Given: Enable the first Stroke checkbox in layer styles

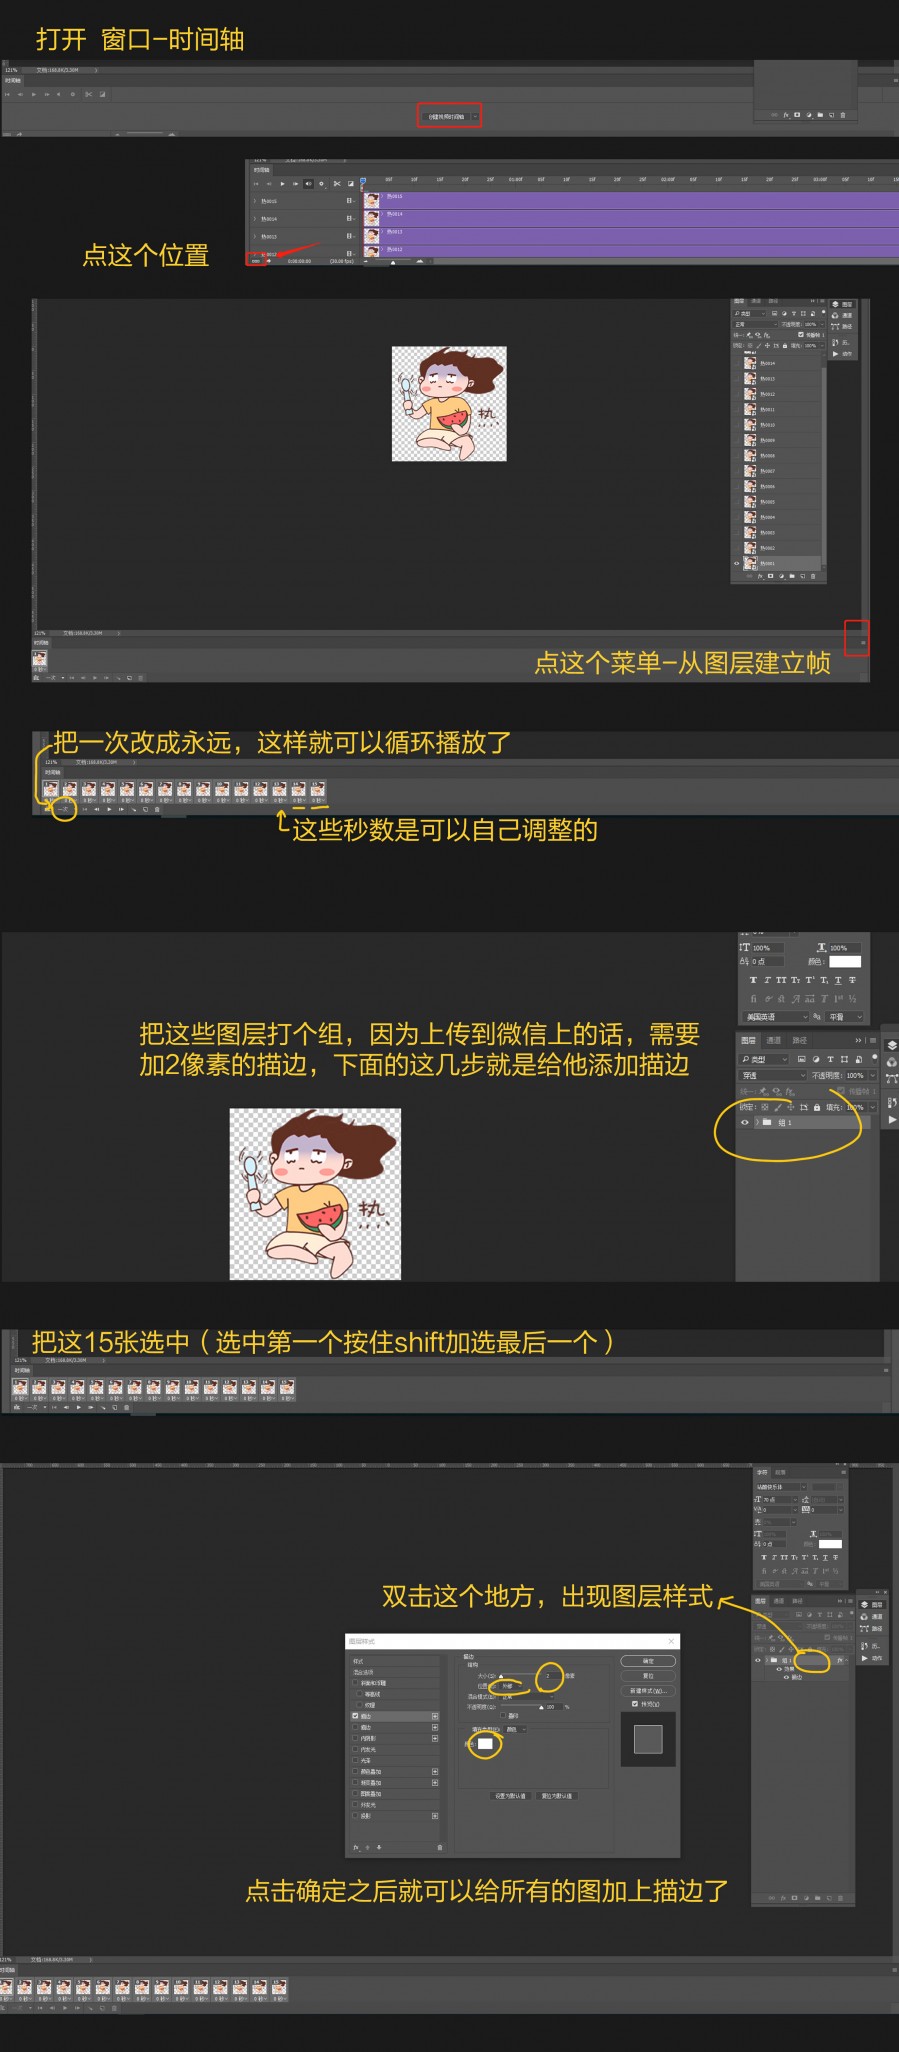Looking at the screenshot, I should (355, 1716).
